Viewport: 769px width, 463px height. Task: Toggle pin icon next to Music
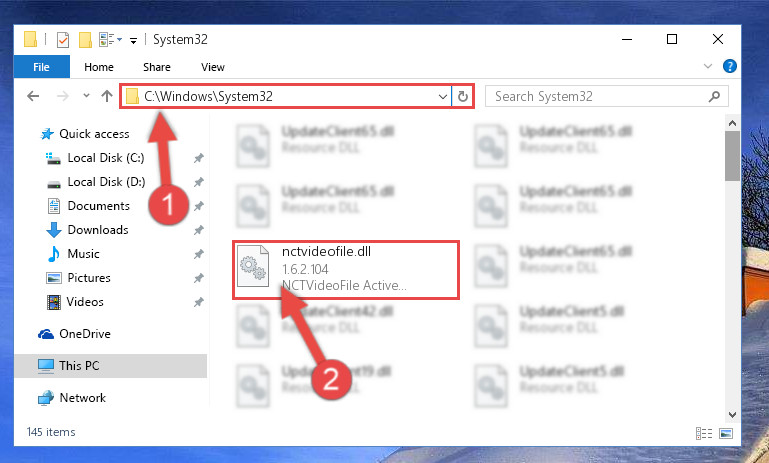(x=198, y=254)
